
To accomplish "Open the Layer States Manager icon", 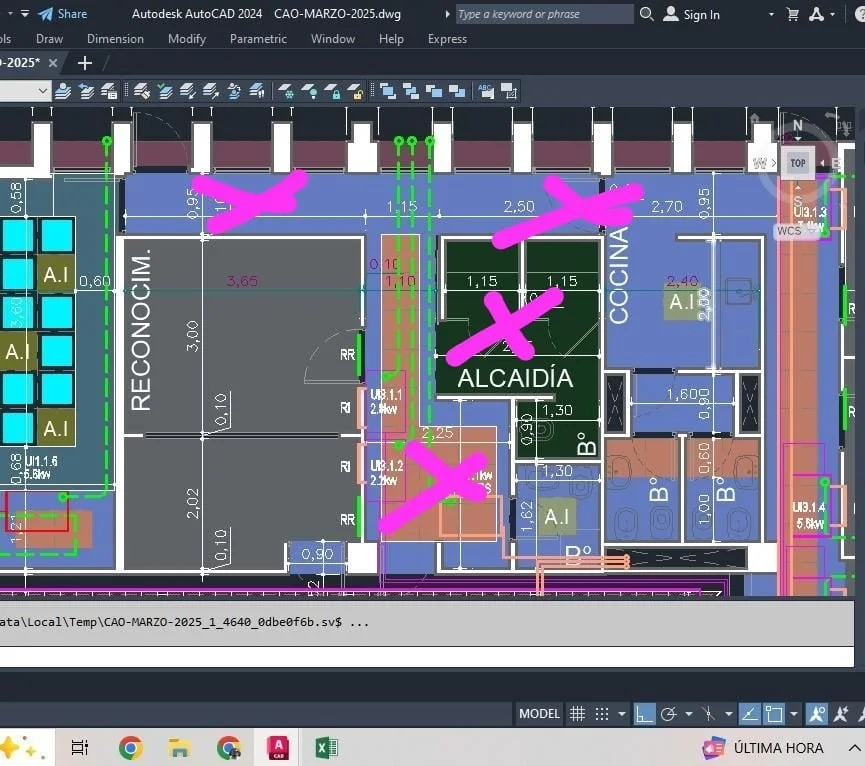I will tap(109, 91).
